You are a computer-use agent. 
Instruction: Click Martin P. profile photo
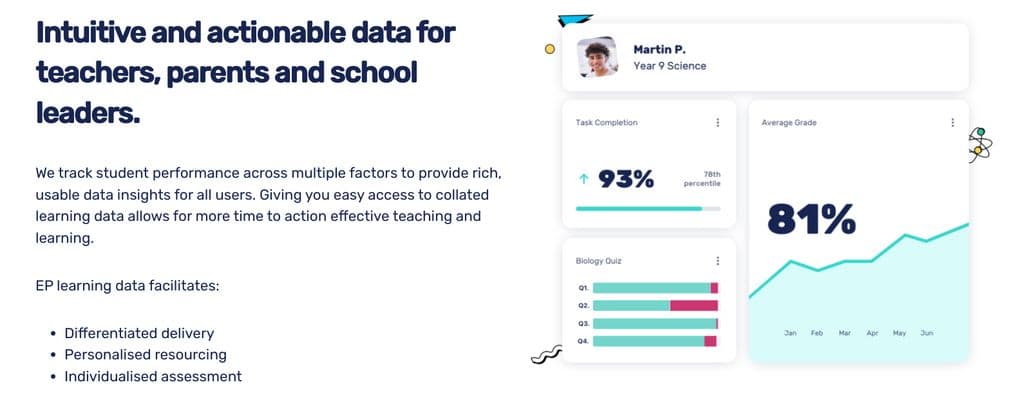598,57
